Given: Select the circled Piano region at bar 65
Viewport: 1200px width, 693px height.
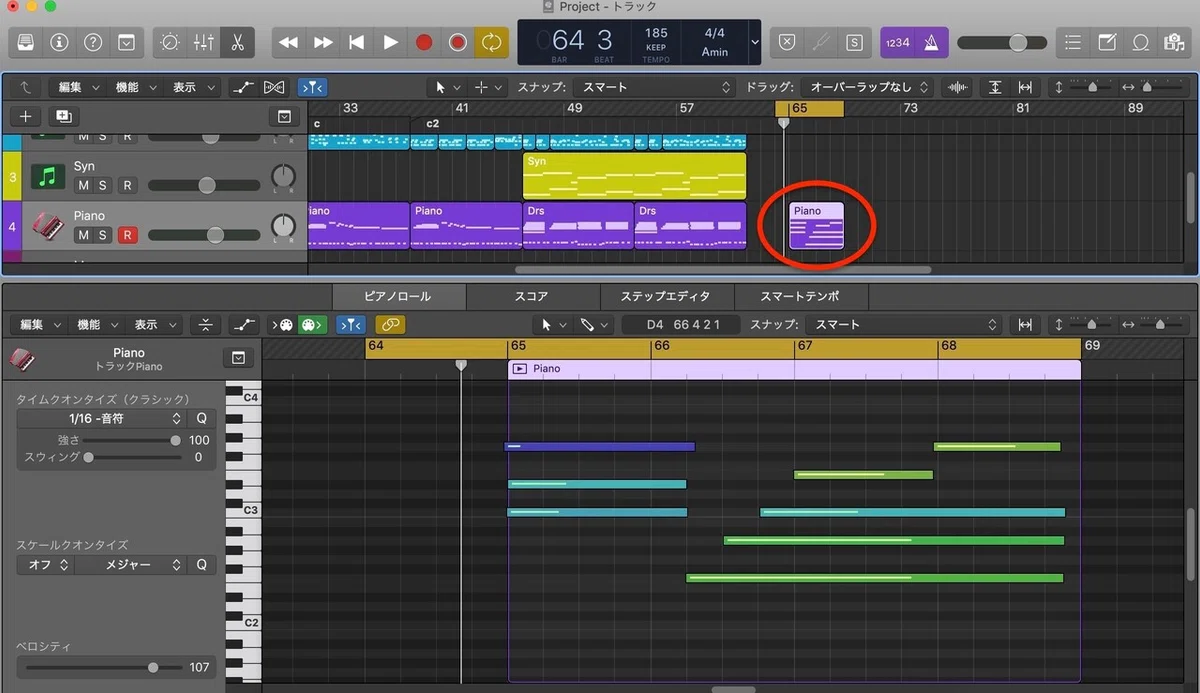Looking at the screenshot, I should (817, 225).
